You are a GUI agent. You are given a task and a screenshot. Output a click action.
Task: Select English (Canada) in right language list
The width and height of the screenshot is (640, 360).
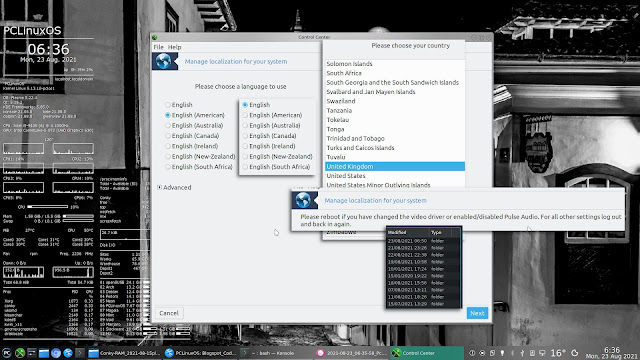click(245, 136)
